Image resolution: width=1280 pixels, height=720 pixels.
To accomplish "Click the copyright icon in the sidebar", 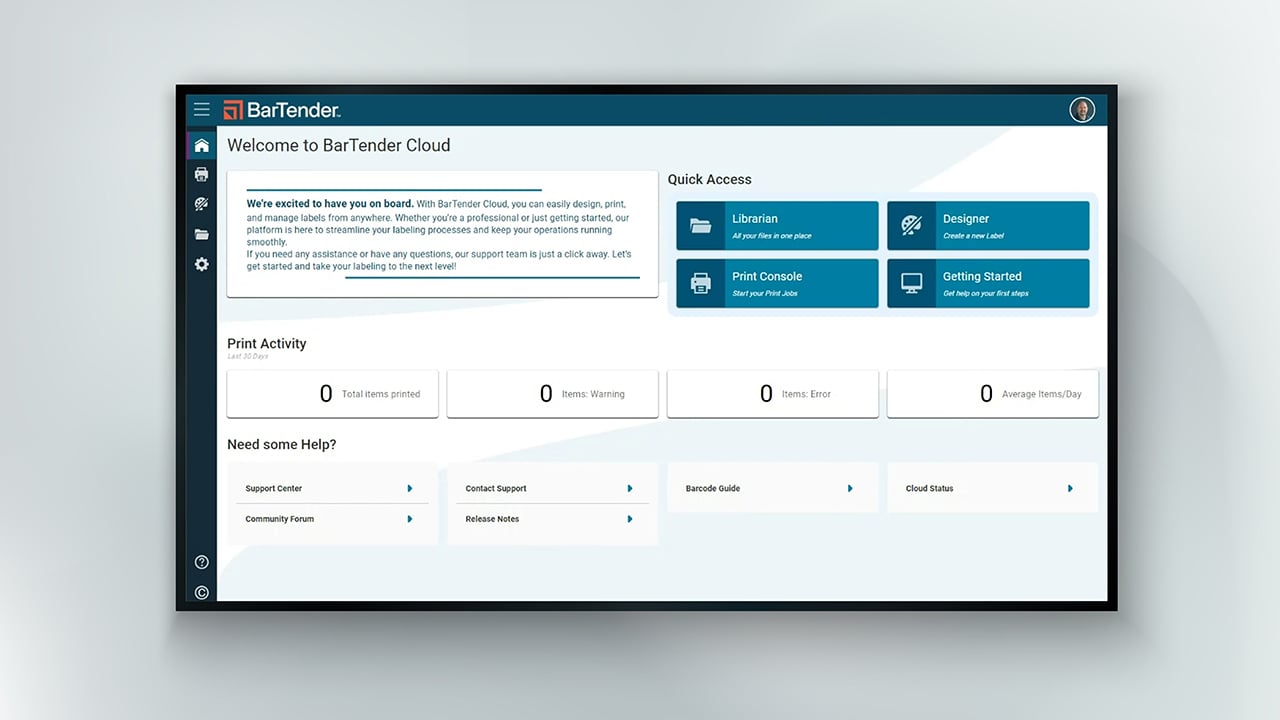I will click(201, 592).
